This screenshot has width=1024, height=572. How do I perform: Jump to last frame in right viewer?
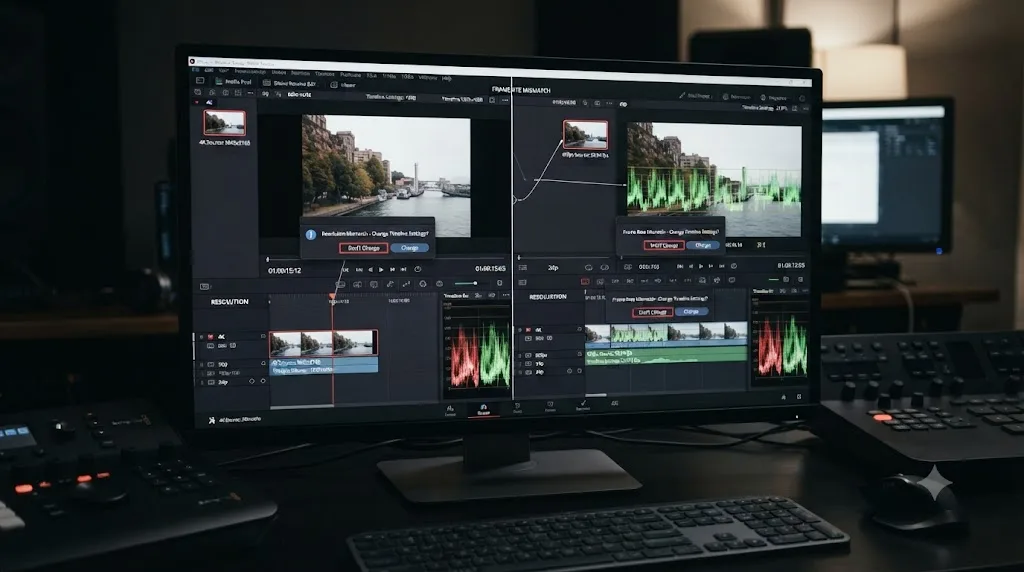point(722,266)
